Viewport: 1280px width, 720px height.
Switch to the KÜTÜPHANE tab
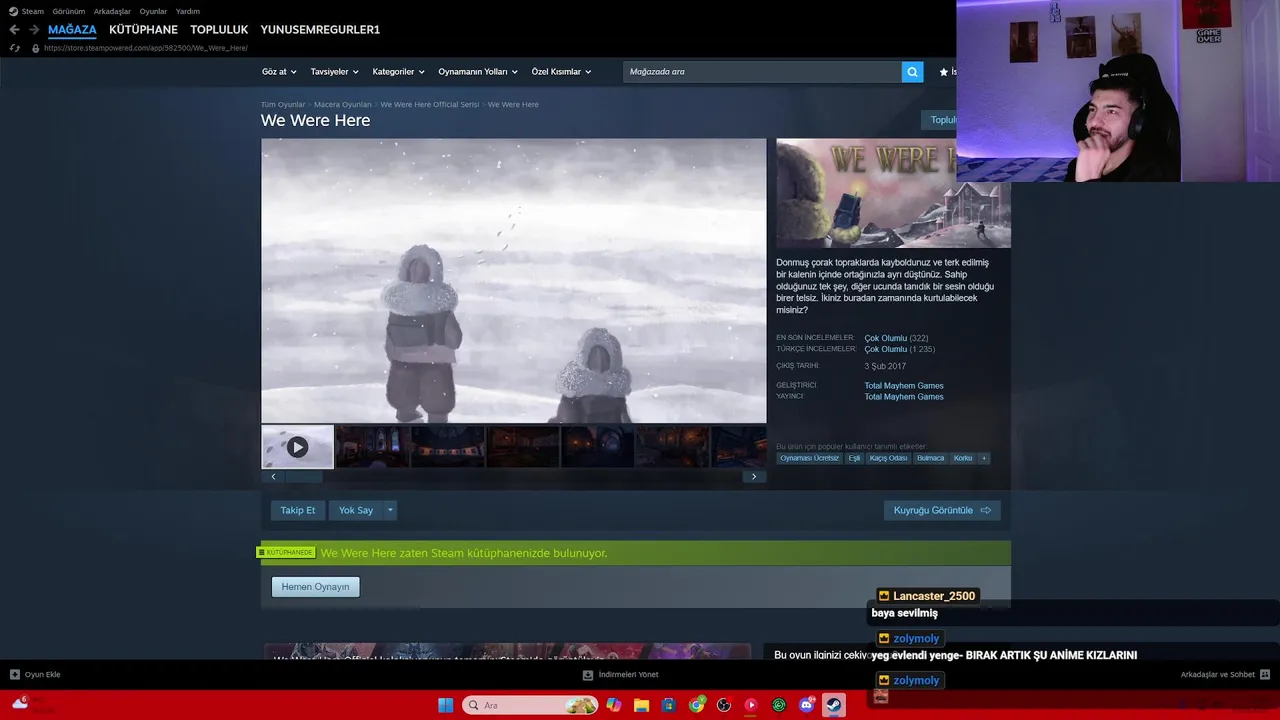[143, 30]
